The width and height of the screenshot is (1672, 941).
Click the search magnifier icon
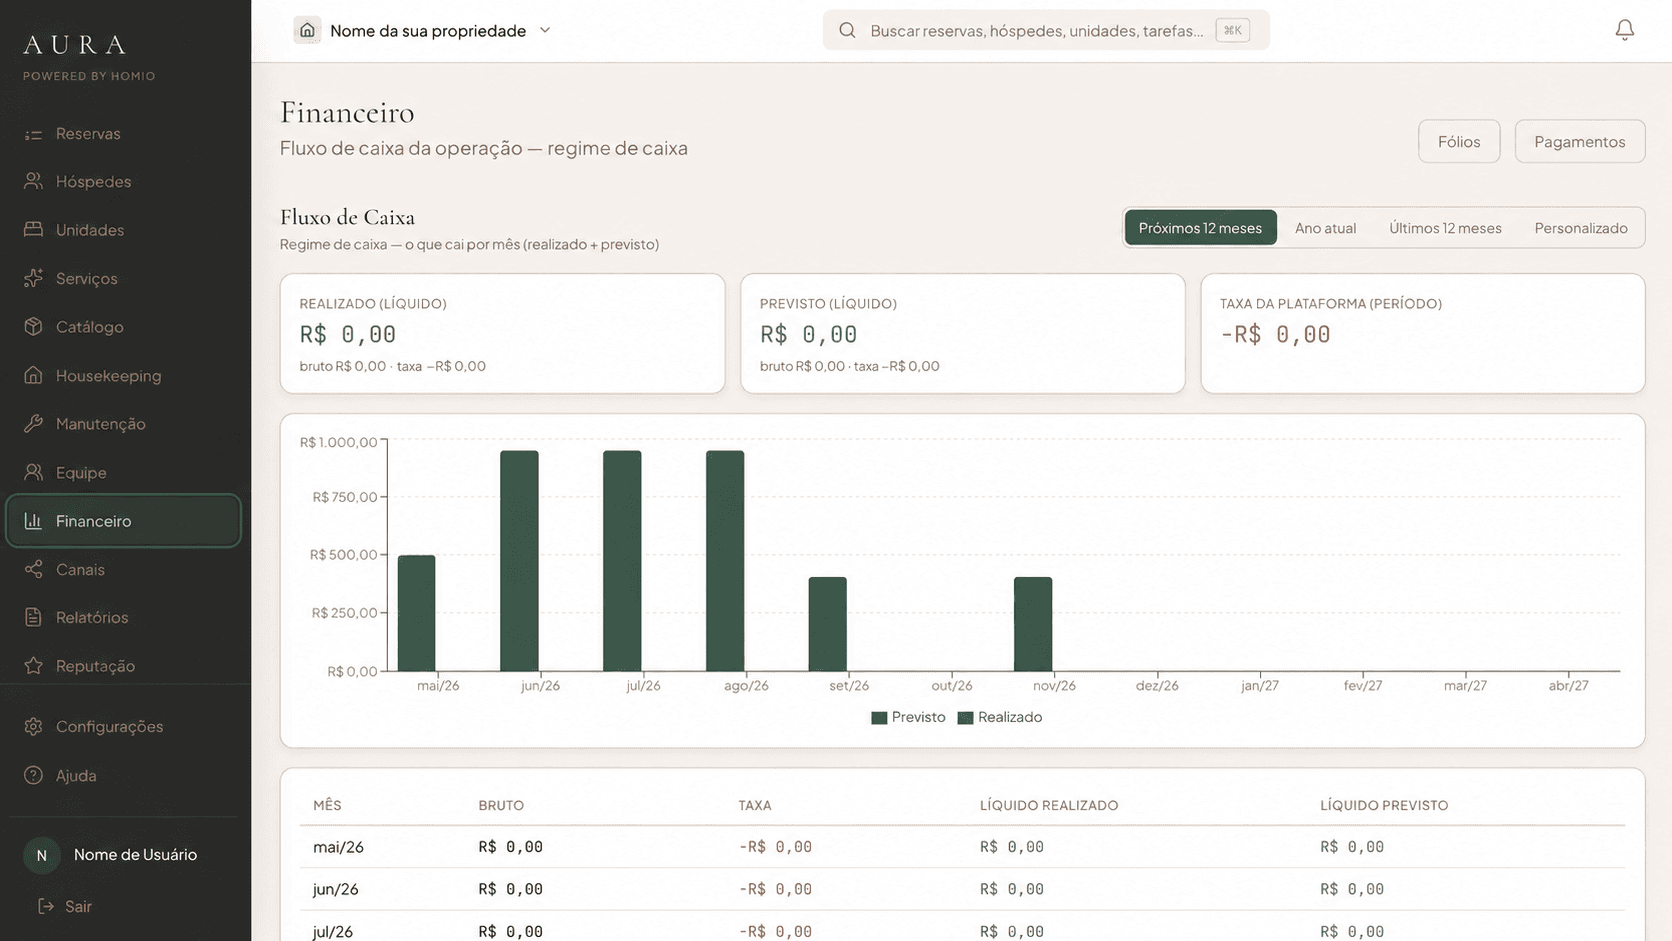click(847, 30)
